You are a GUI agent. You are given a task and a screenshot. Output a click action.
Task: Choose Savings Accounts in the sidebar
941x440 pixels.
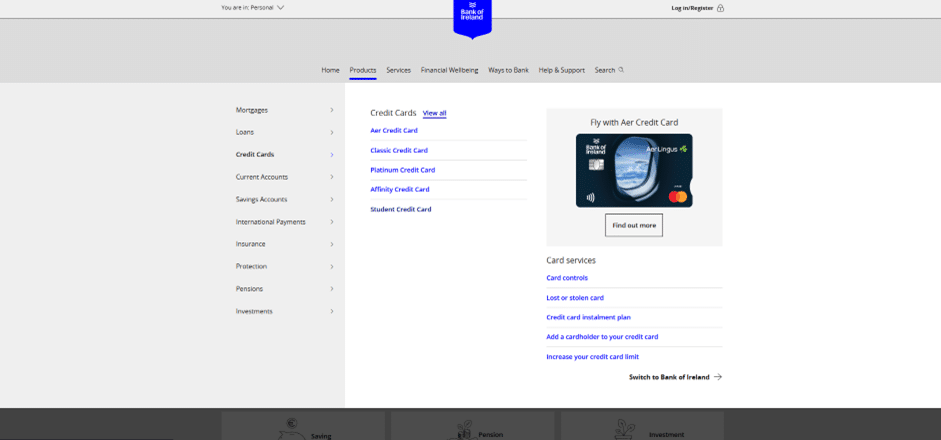pyautogui.click(x=261, y=199)
